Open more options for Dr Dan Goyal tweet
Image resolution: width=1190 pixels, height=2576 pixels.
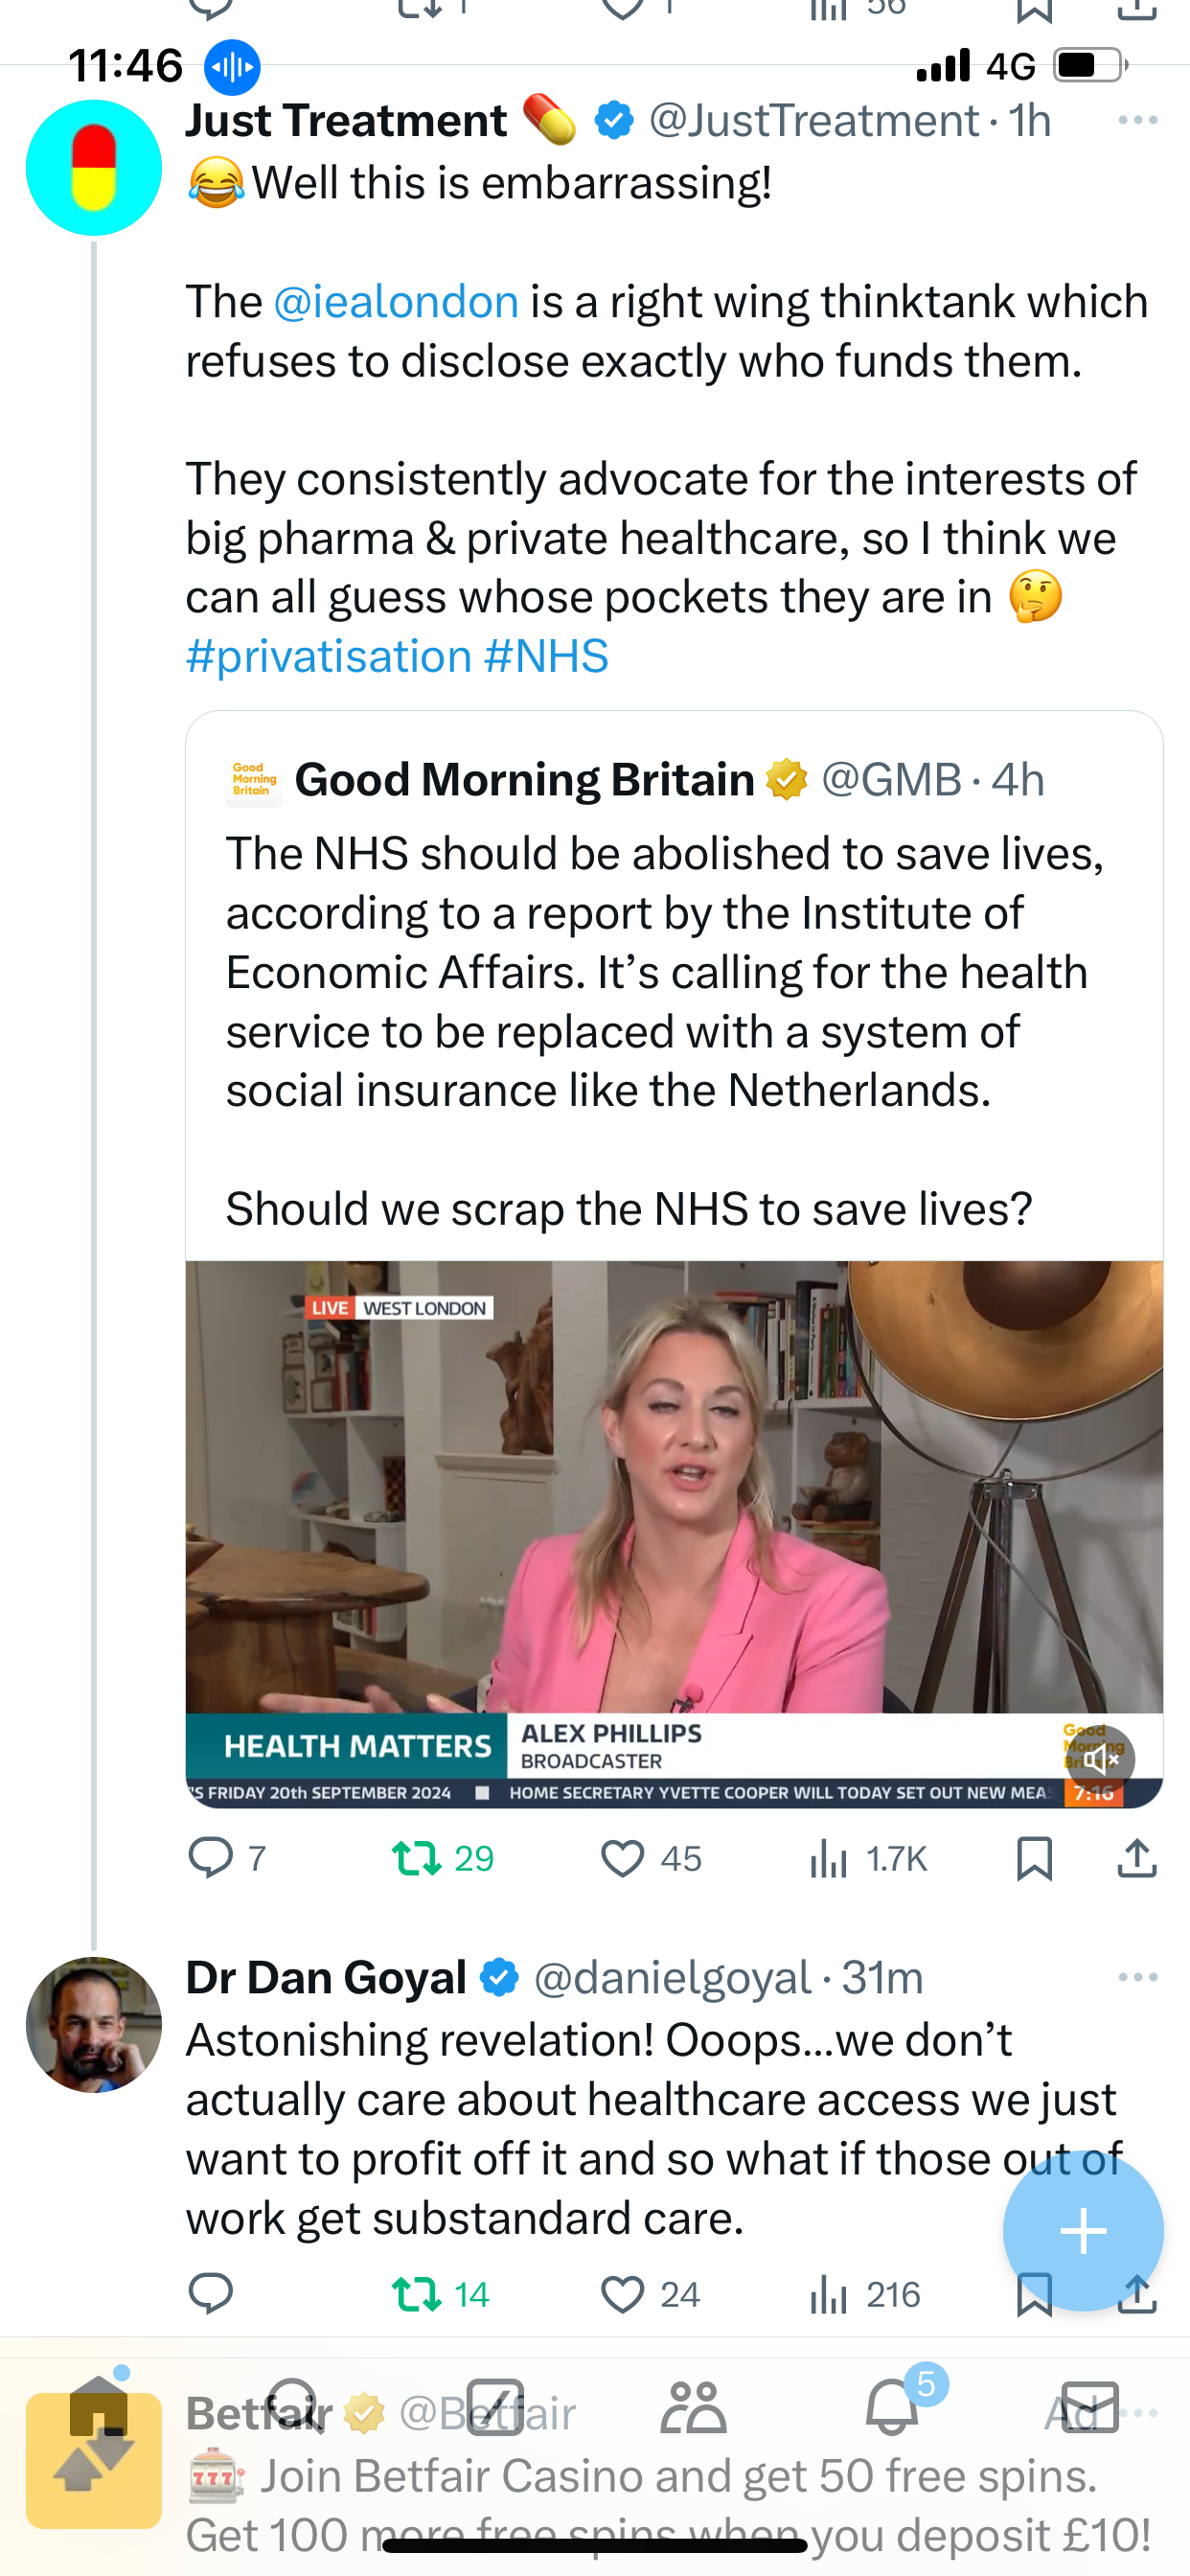(x=1138, y=1977)
